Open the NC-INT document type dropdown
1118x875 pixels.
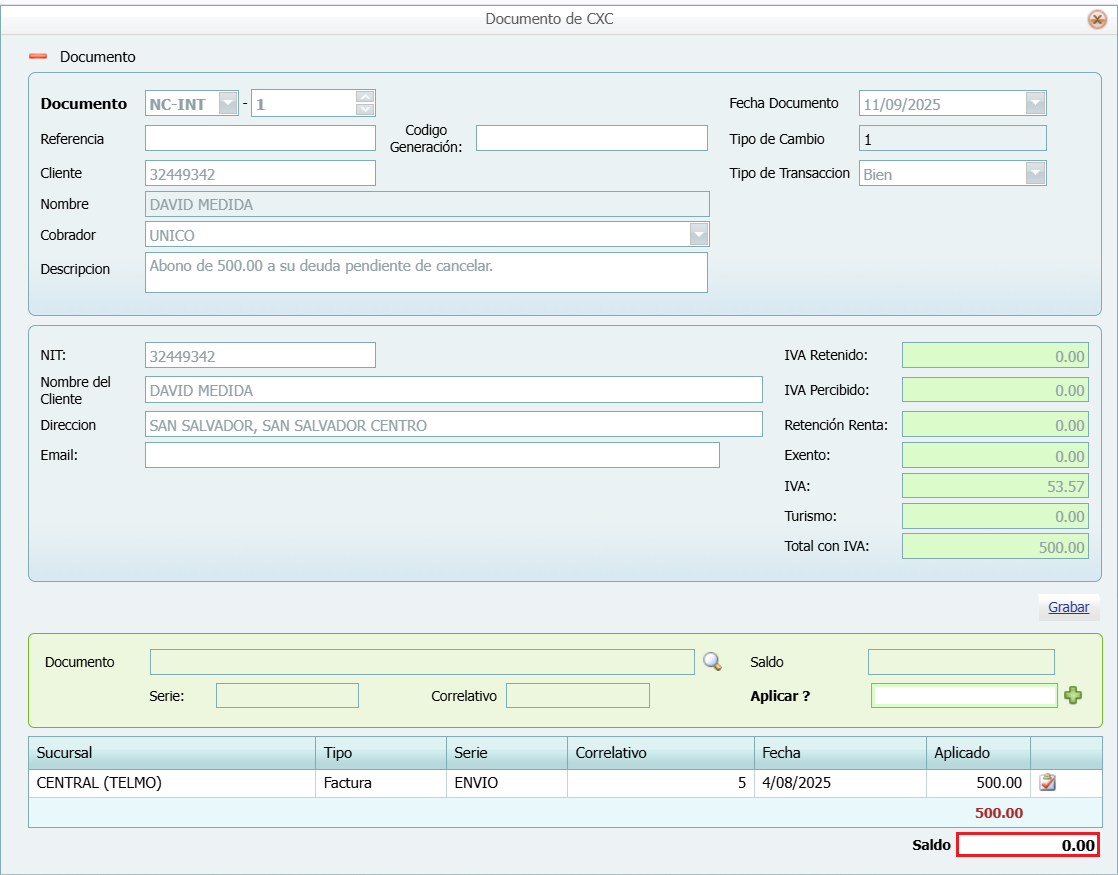(228, 103)
